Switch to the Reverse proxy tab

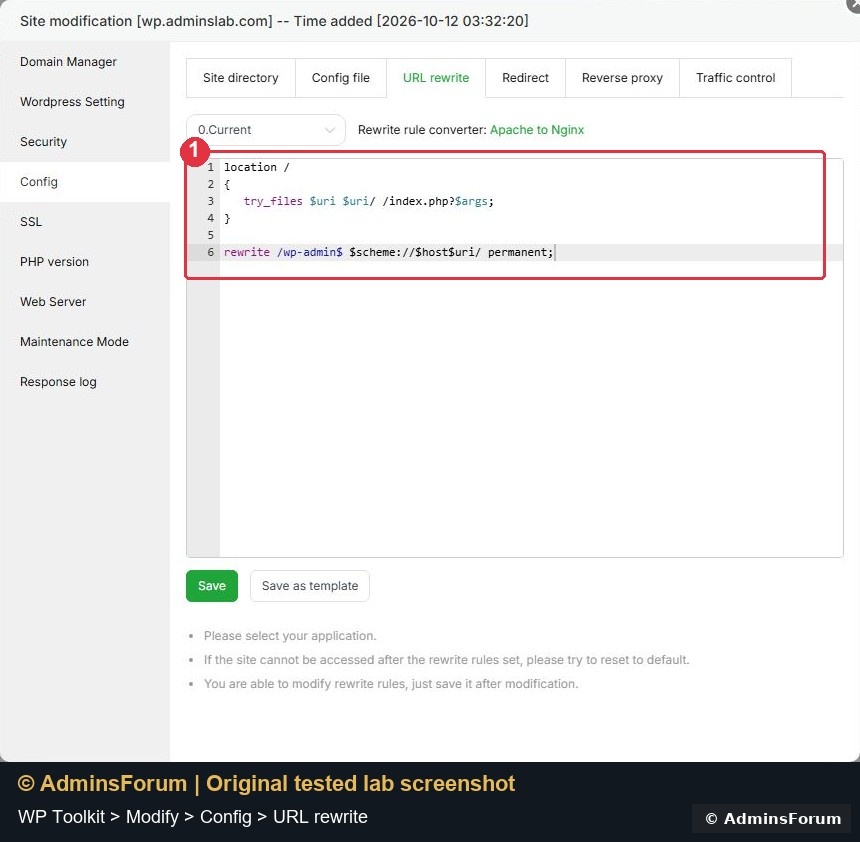pyautogui.click(x=622, y=78)
